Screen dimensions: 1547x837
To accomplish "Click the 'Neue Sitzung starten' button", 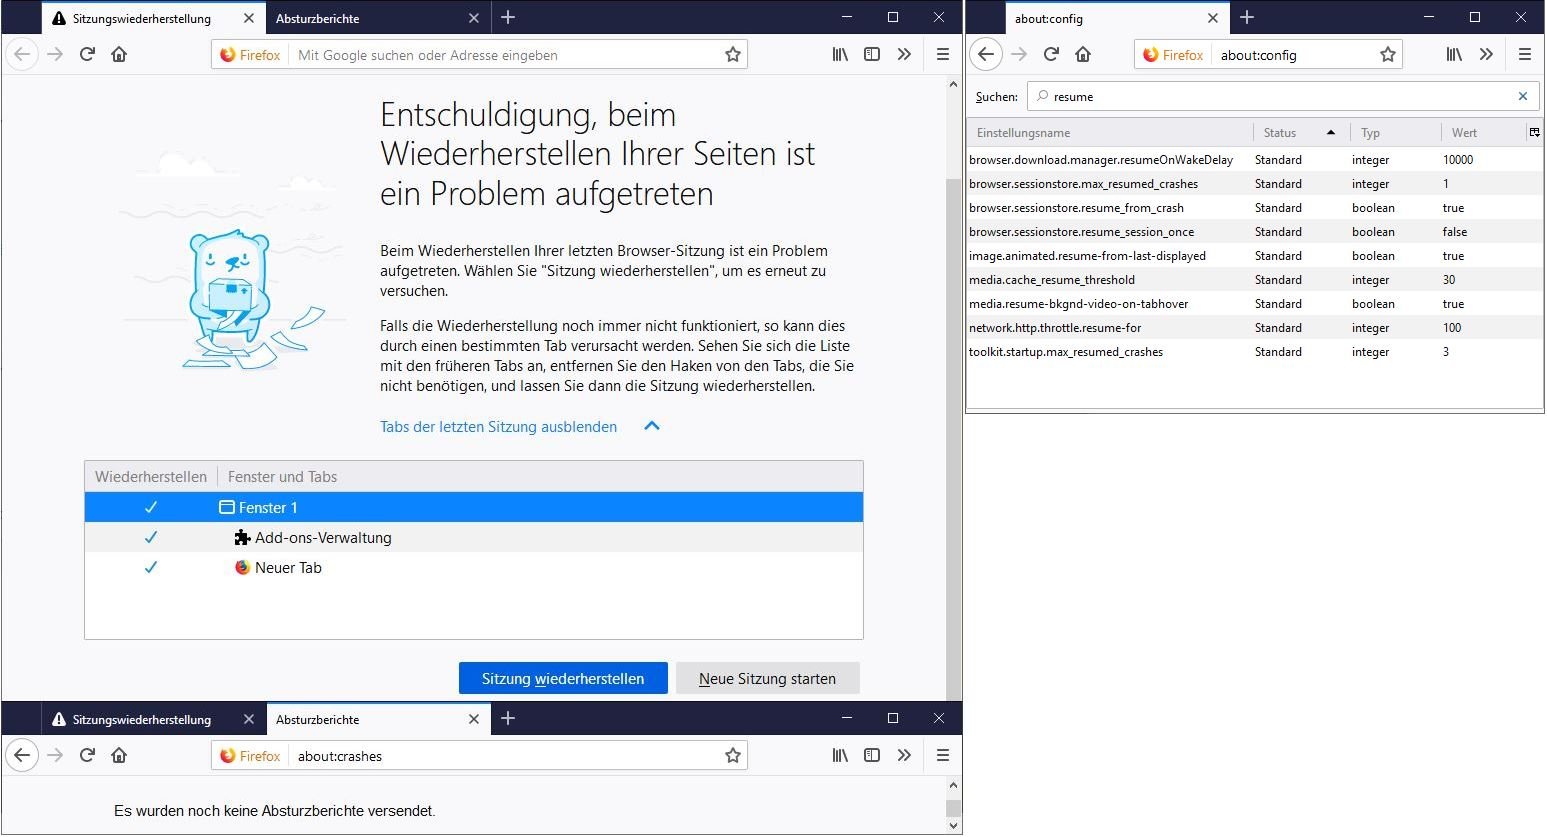I will [x=767, y=678].
